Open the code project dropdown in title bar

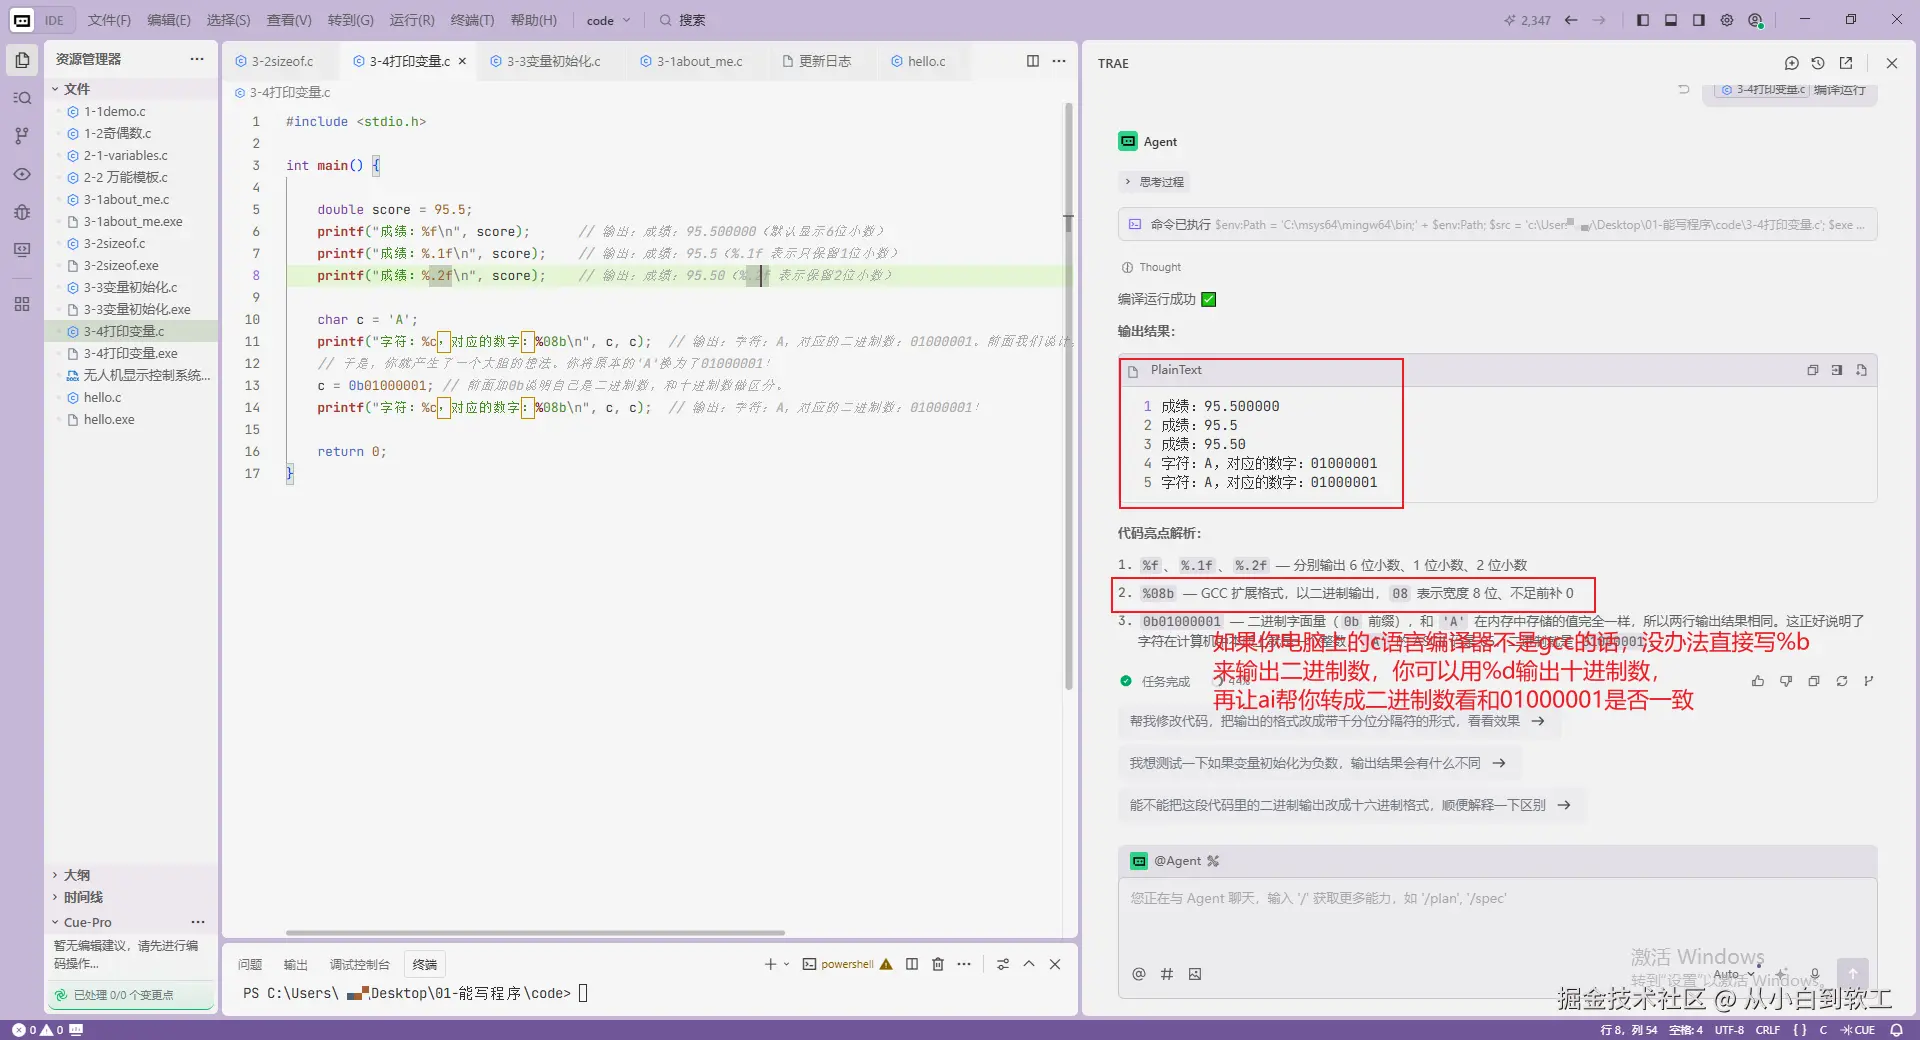608,20
